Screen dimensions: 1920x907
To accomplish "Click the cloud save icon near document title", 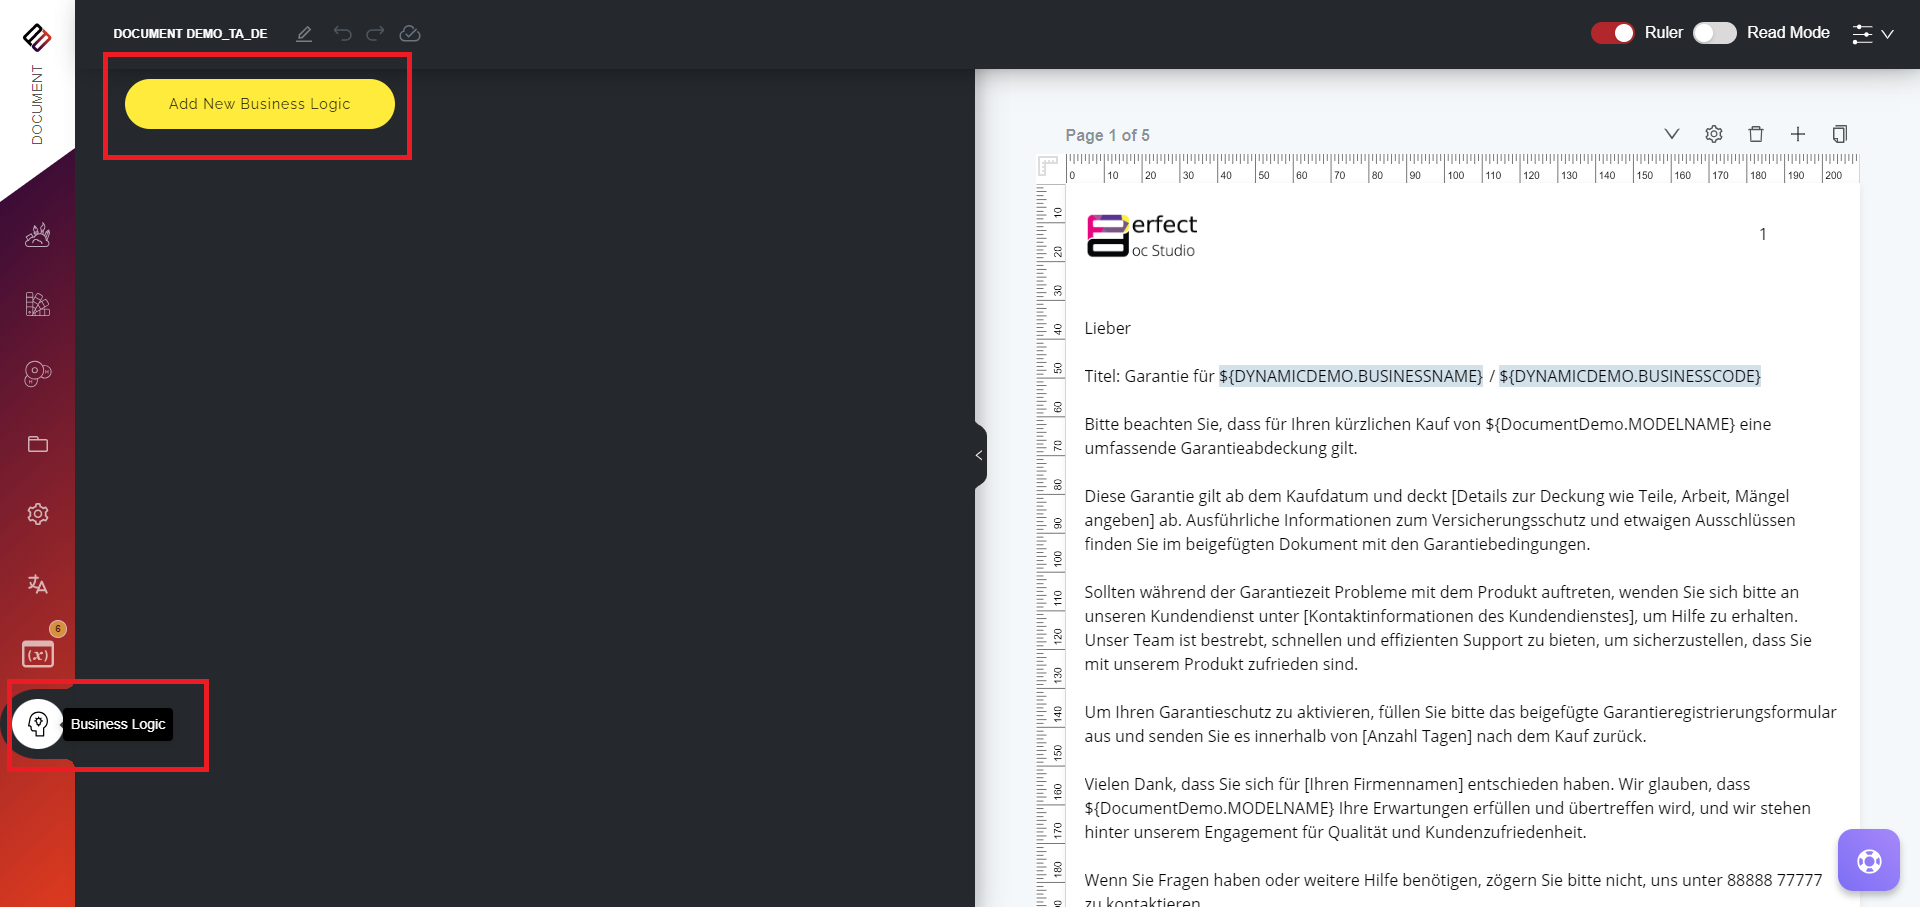I will click(x=410, y=33).
